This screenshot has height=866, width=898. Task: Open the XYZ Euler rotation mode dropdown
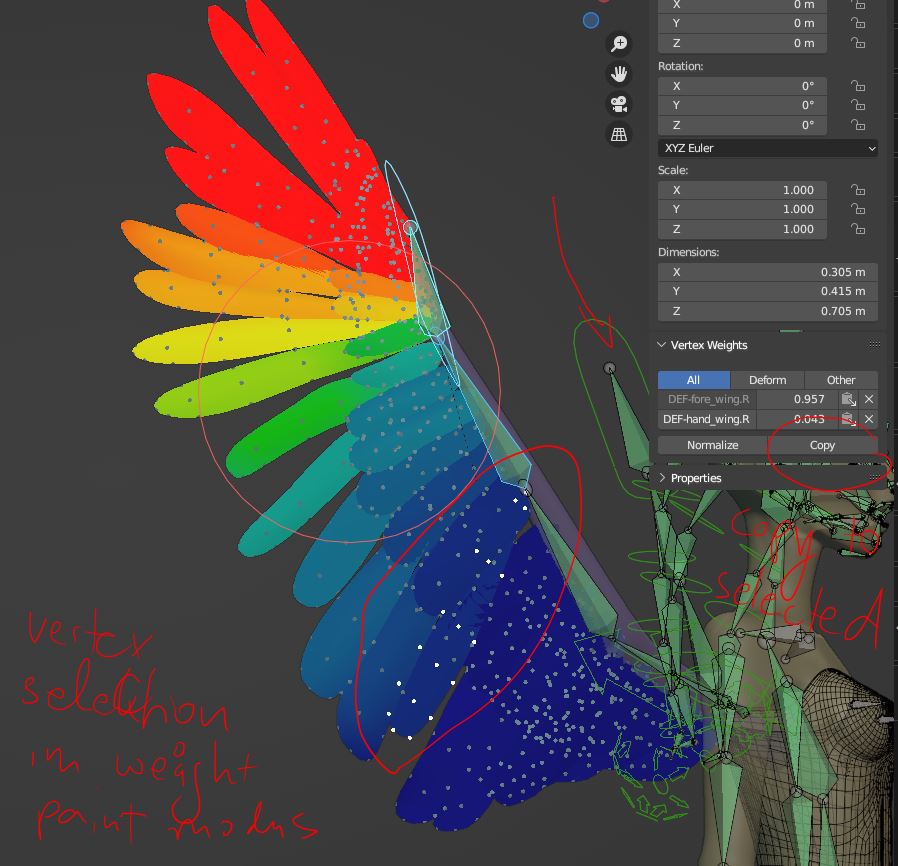pos(768,148)
